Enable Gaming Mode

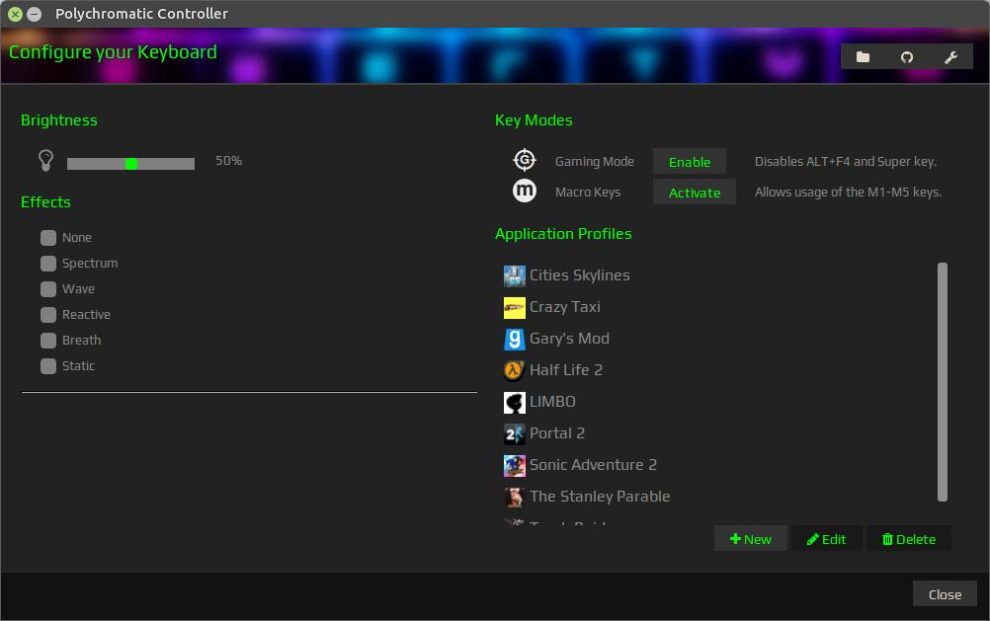(689, 162)
